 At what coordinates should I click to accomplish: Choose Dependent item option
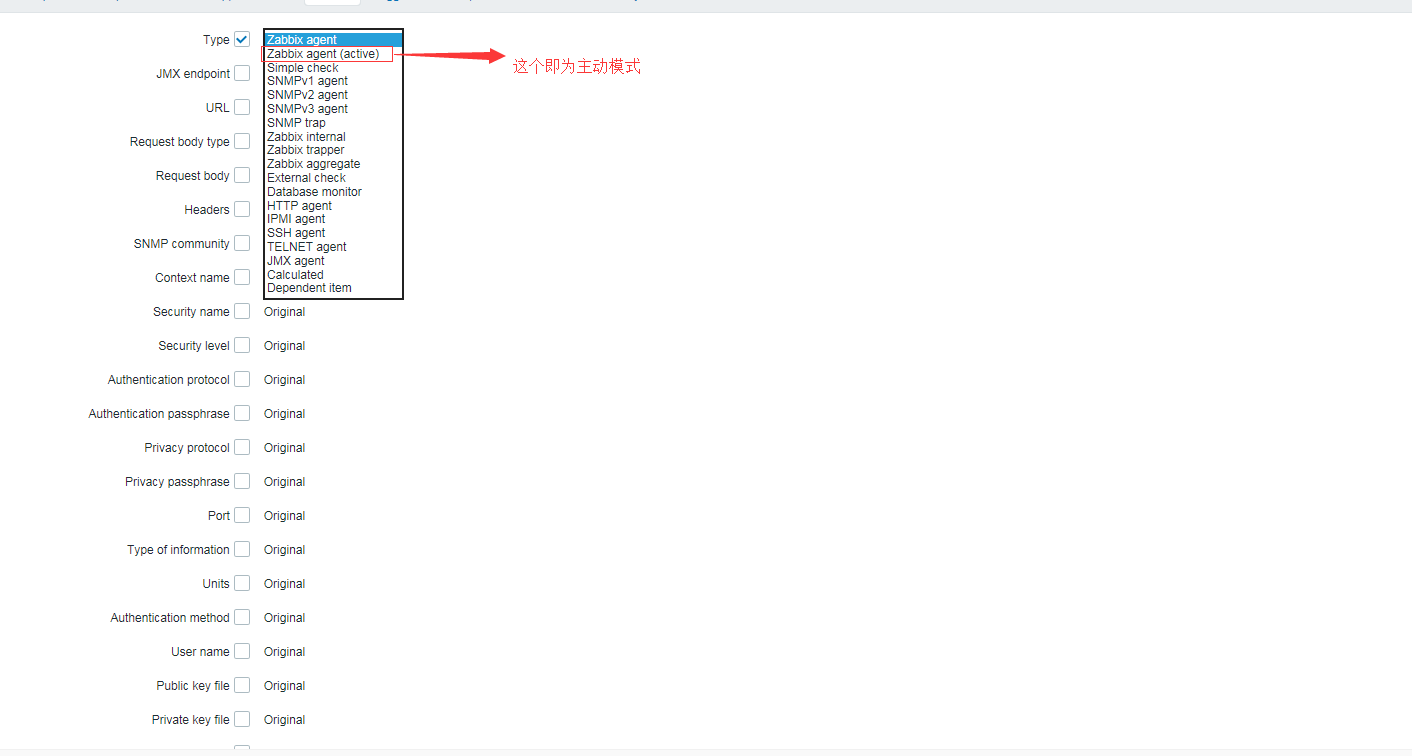click(x=333, y=288)
